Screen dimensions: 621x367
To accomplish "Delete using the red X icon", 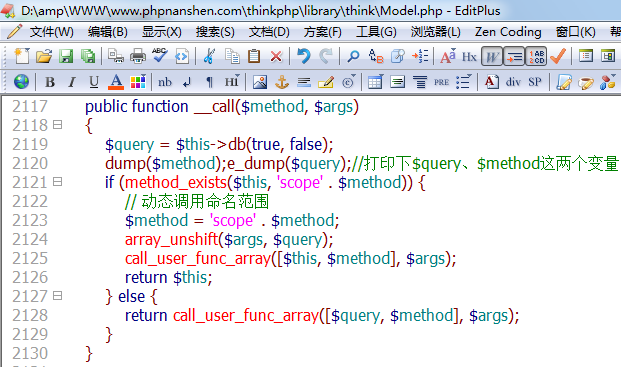I will pyautogui.click(x=276, y=56).
